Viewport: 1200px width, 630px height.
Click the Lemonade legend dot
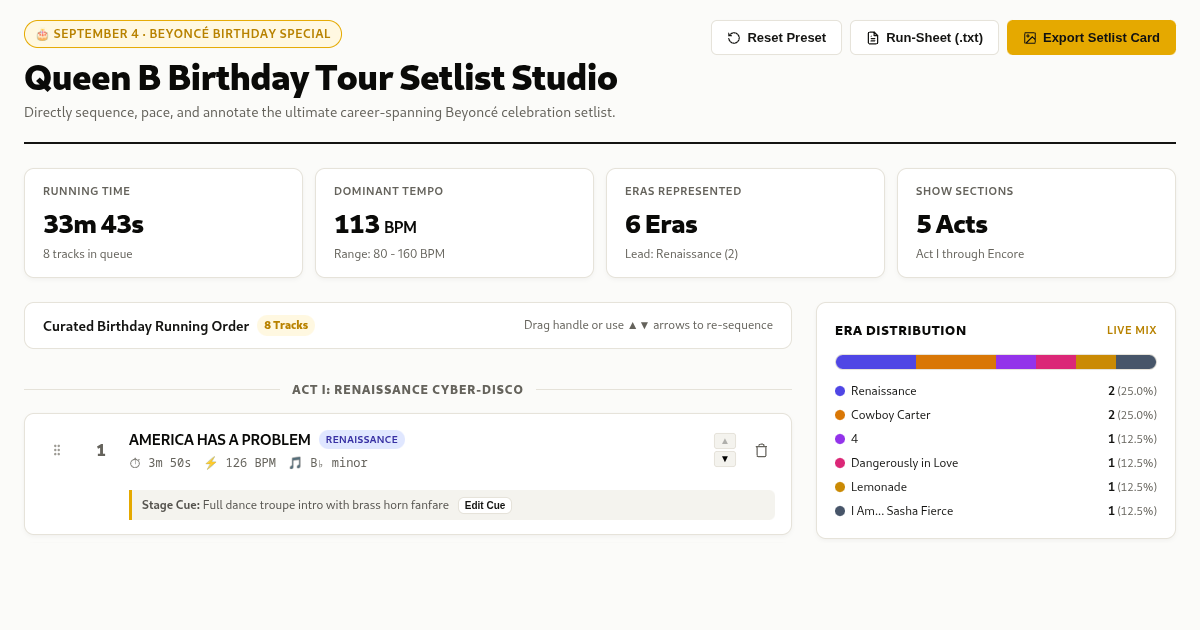tap(840, 487)
